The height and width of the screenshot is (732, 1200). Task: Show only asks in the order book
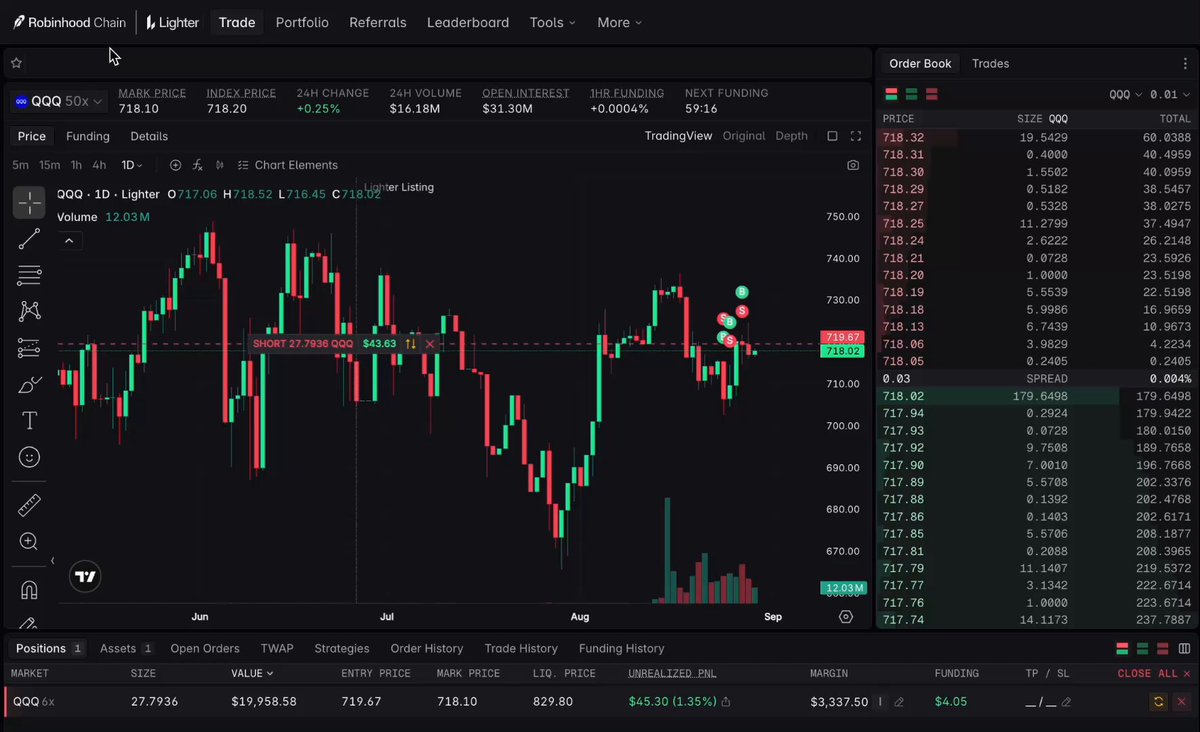coord(931,94)
